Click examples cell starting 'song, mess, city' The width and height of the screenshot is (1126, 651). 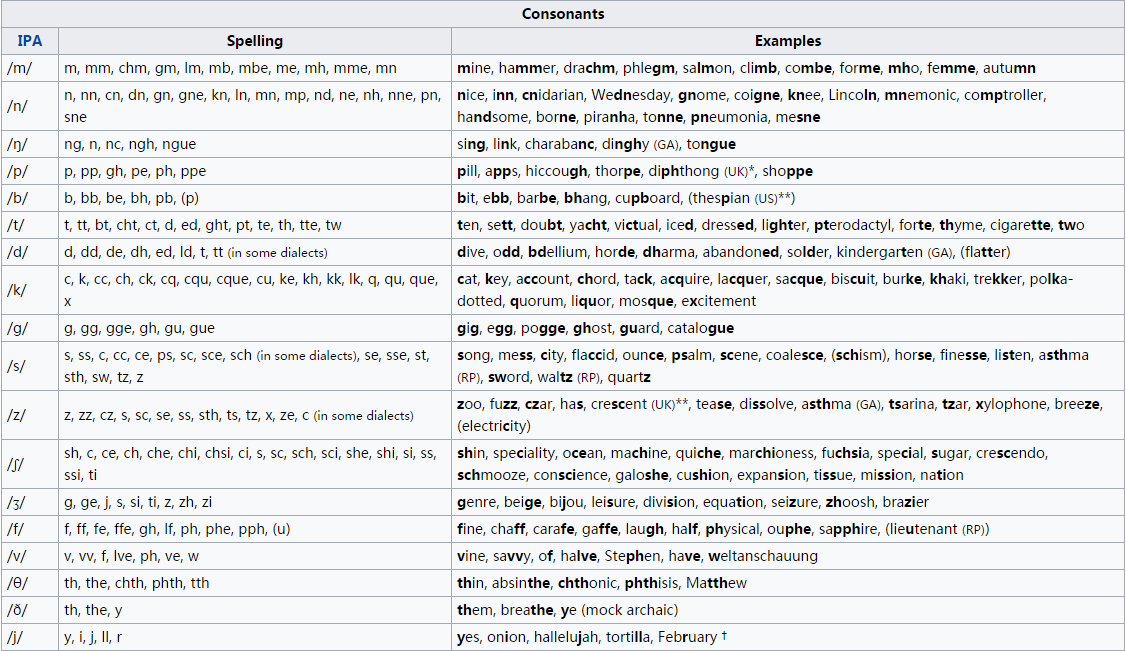pos(788,366)
